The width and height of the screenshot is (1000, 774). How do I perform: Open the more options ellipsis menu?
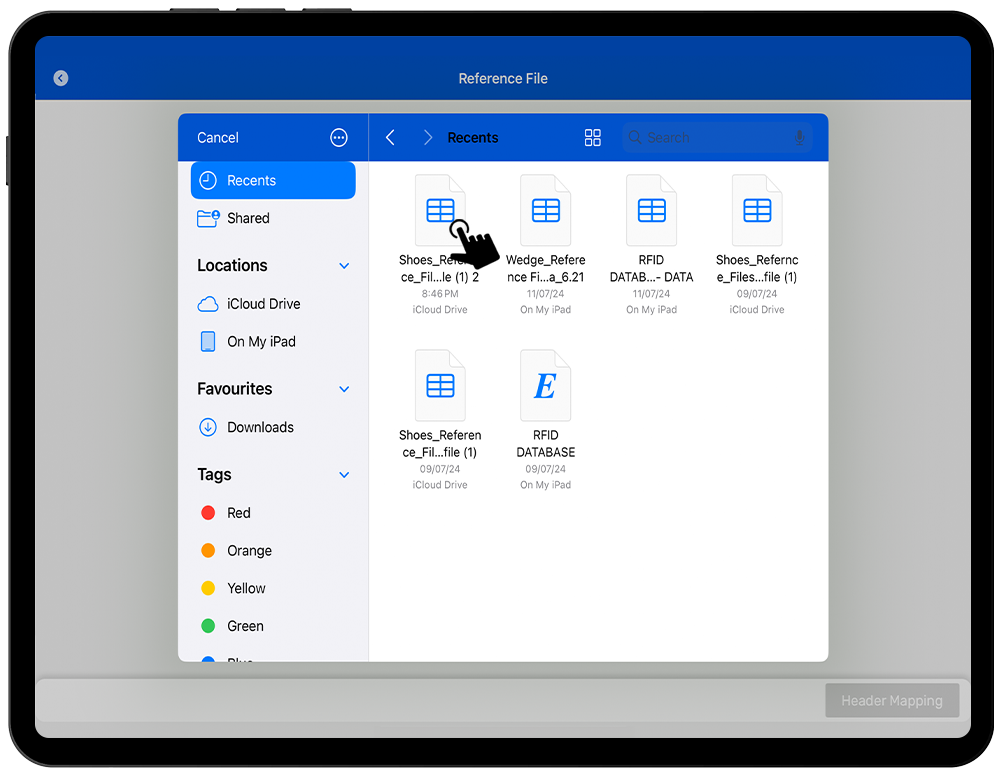point(339,138)
